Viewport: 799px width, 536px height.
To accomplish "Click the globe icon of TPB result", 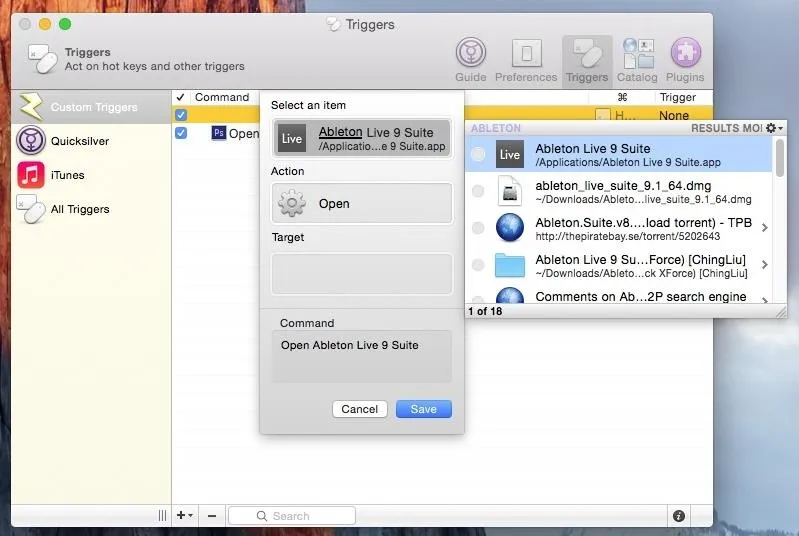I will pos(510,228).
